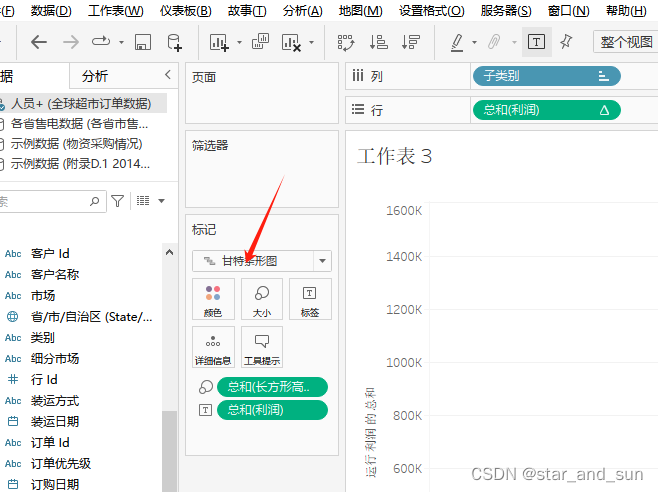Click the clear sheet icon
658x492 pixels.
pos(292,42)
